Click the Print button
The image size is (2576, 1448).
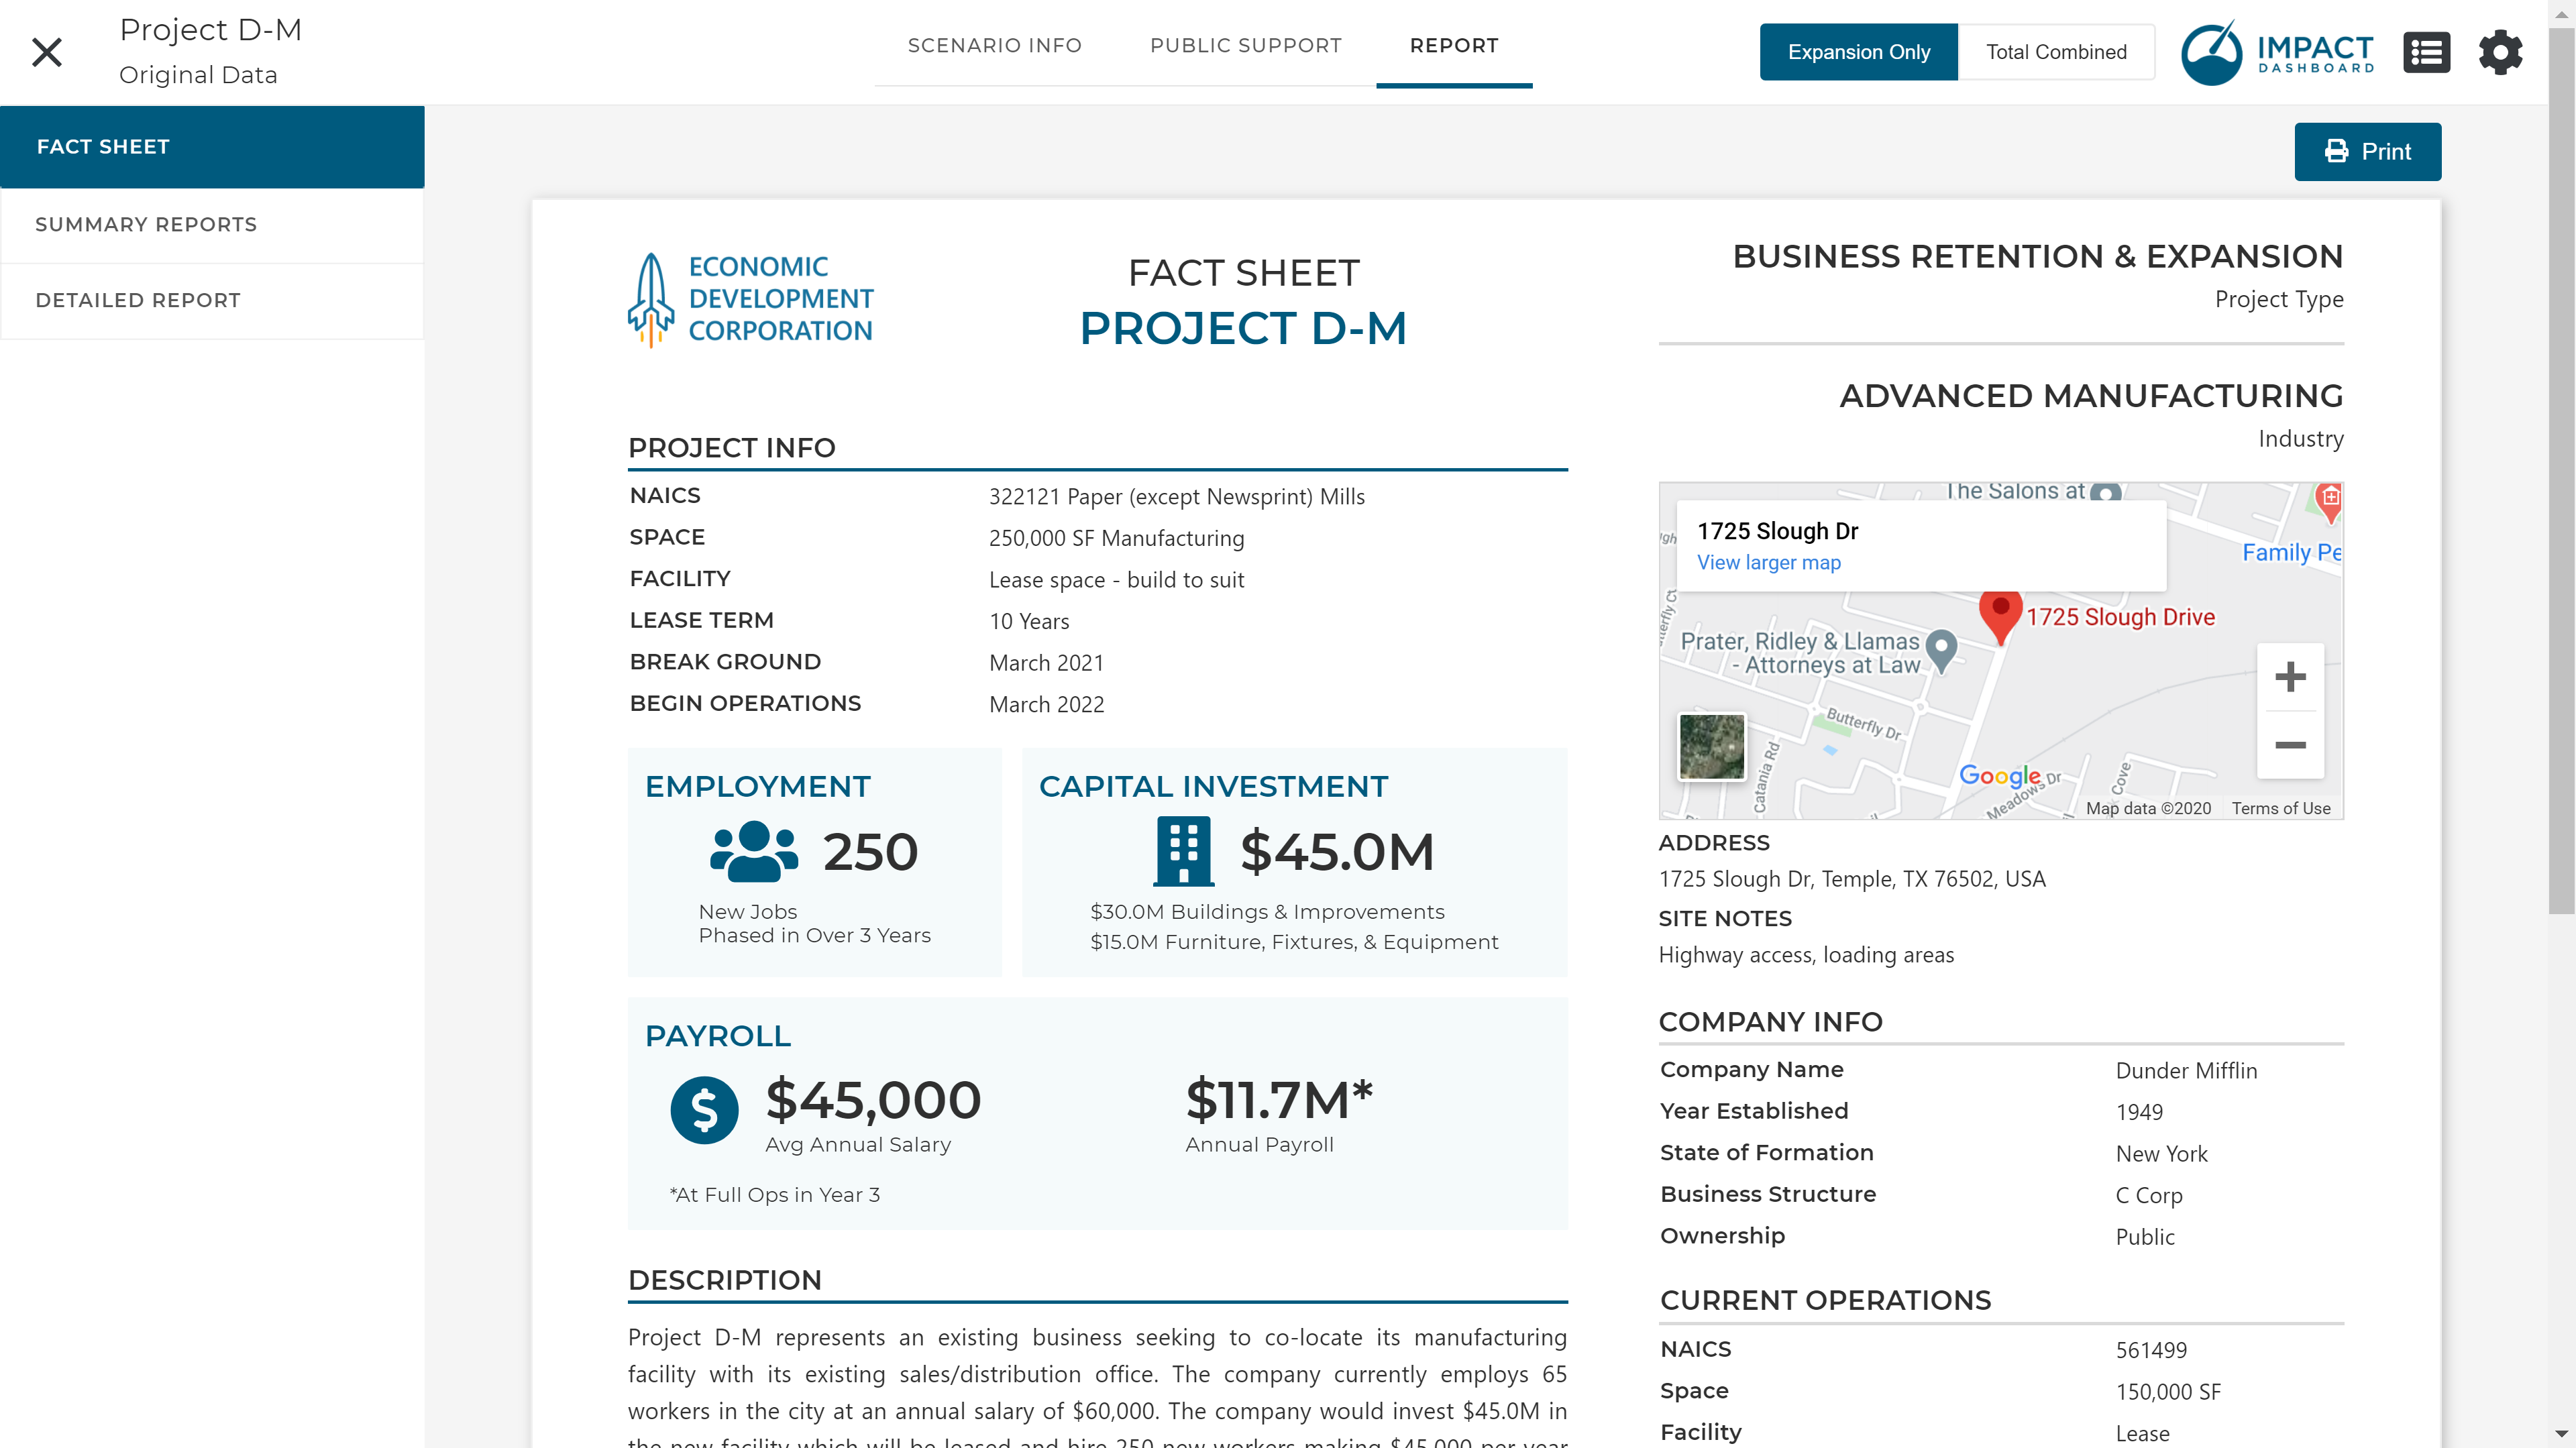click(2367, 152)
